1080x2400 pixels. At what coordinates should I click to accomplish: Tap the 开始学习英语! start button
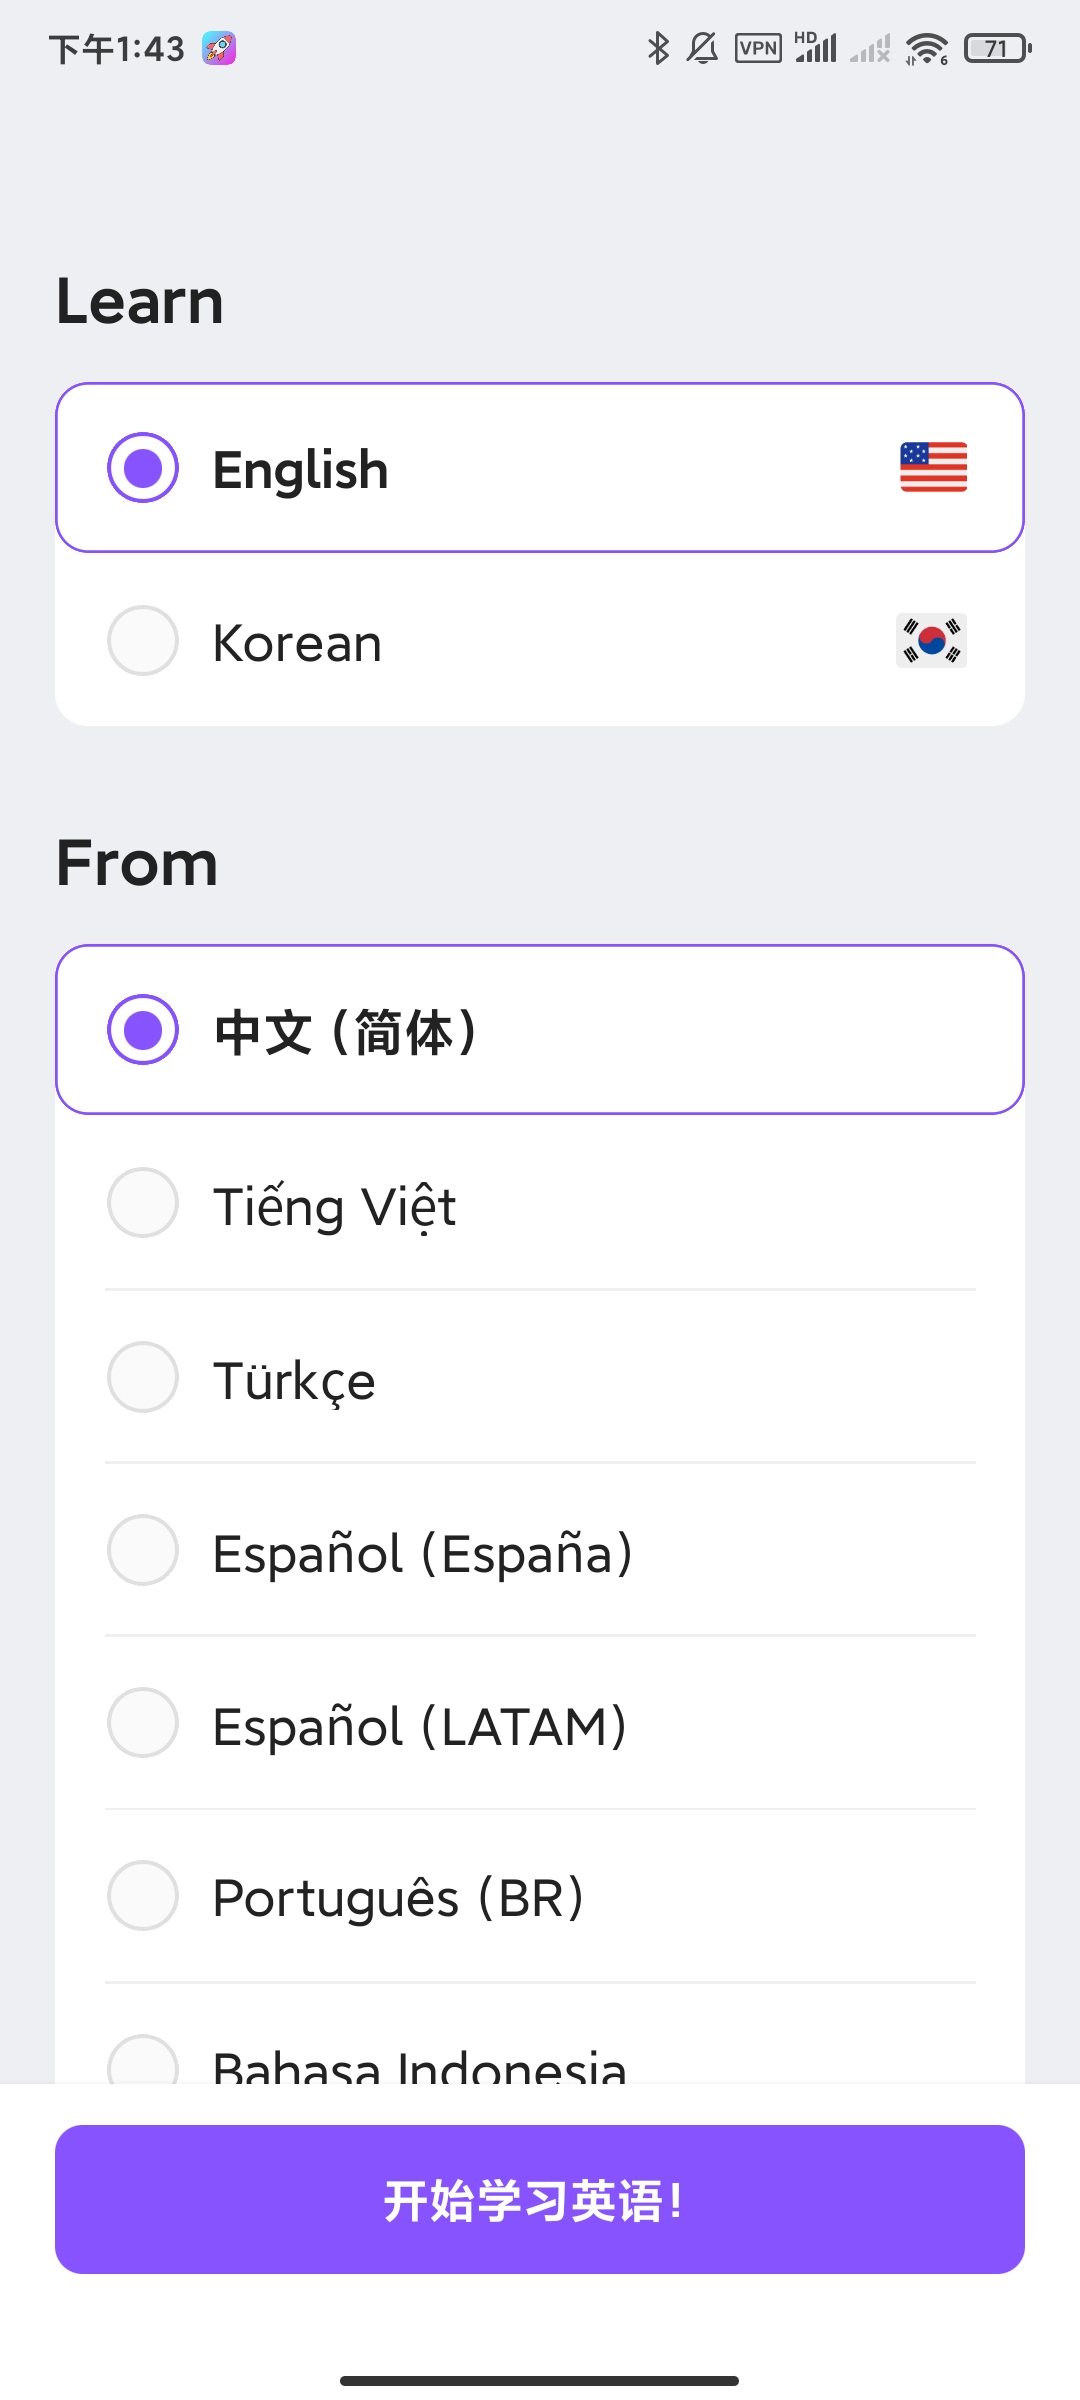point(540,2199)
